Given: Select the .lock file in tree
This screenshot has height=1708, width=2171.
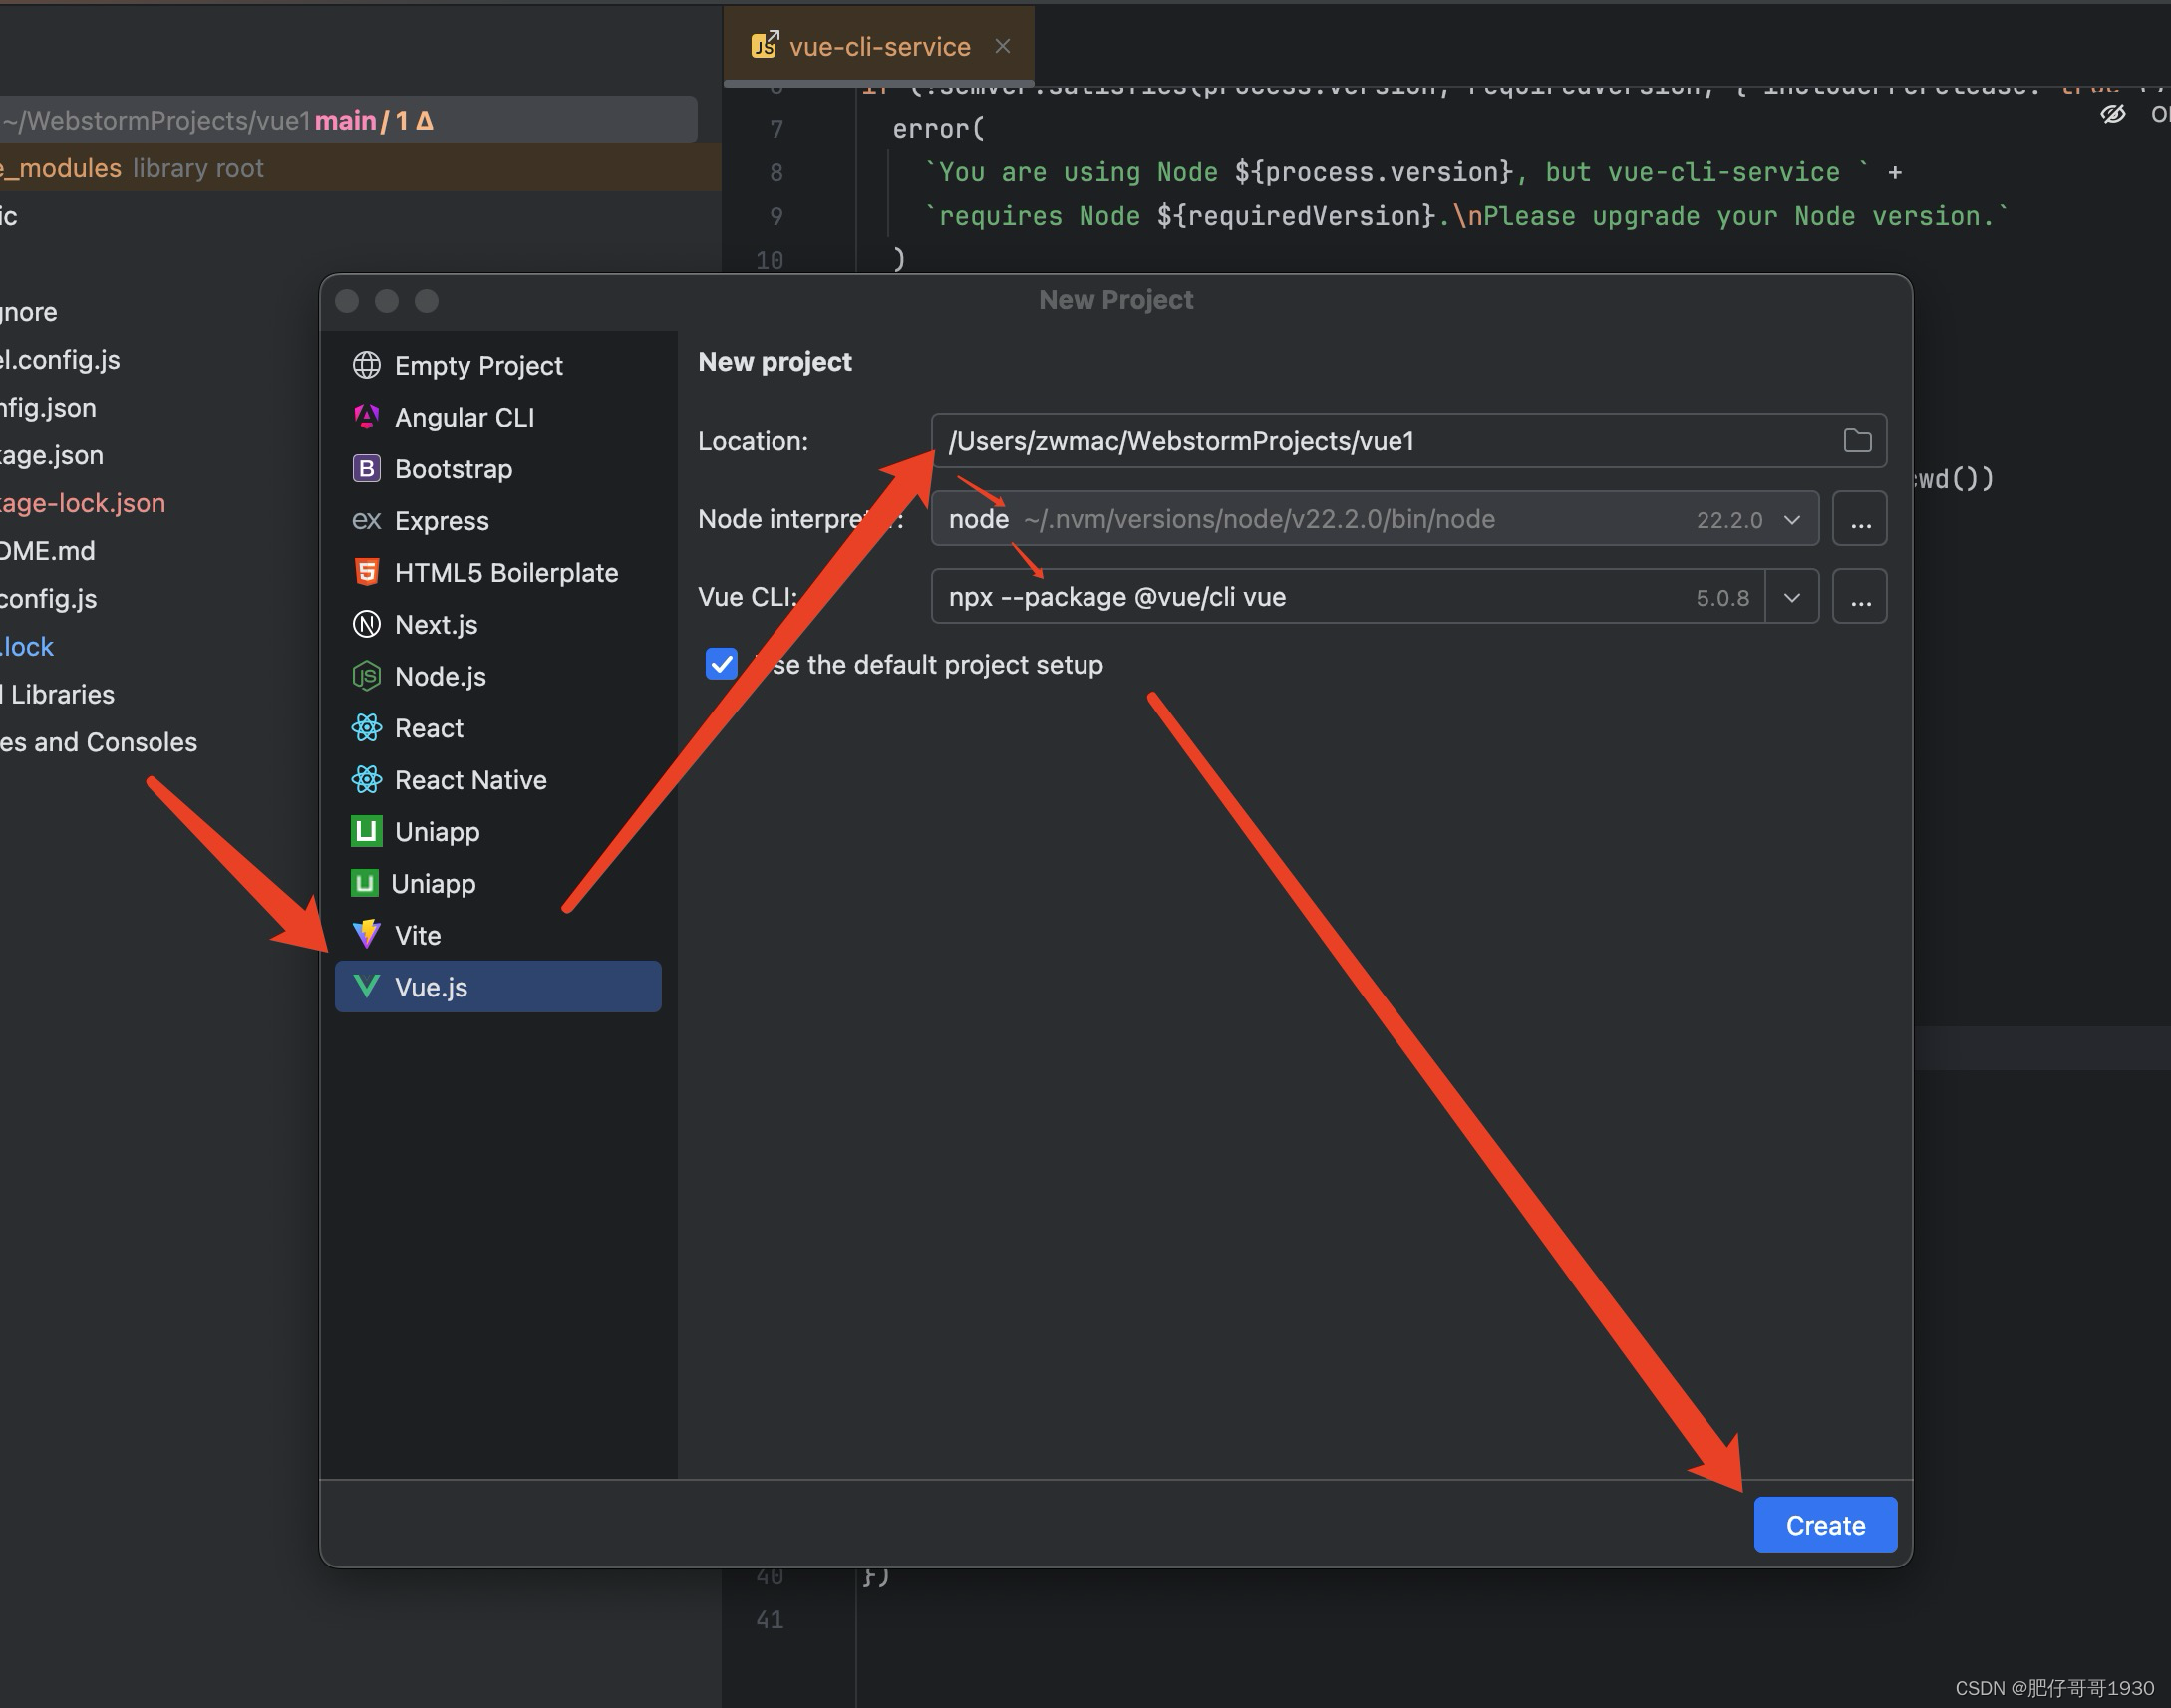Looking at the screenshot, I should [27, 646].
